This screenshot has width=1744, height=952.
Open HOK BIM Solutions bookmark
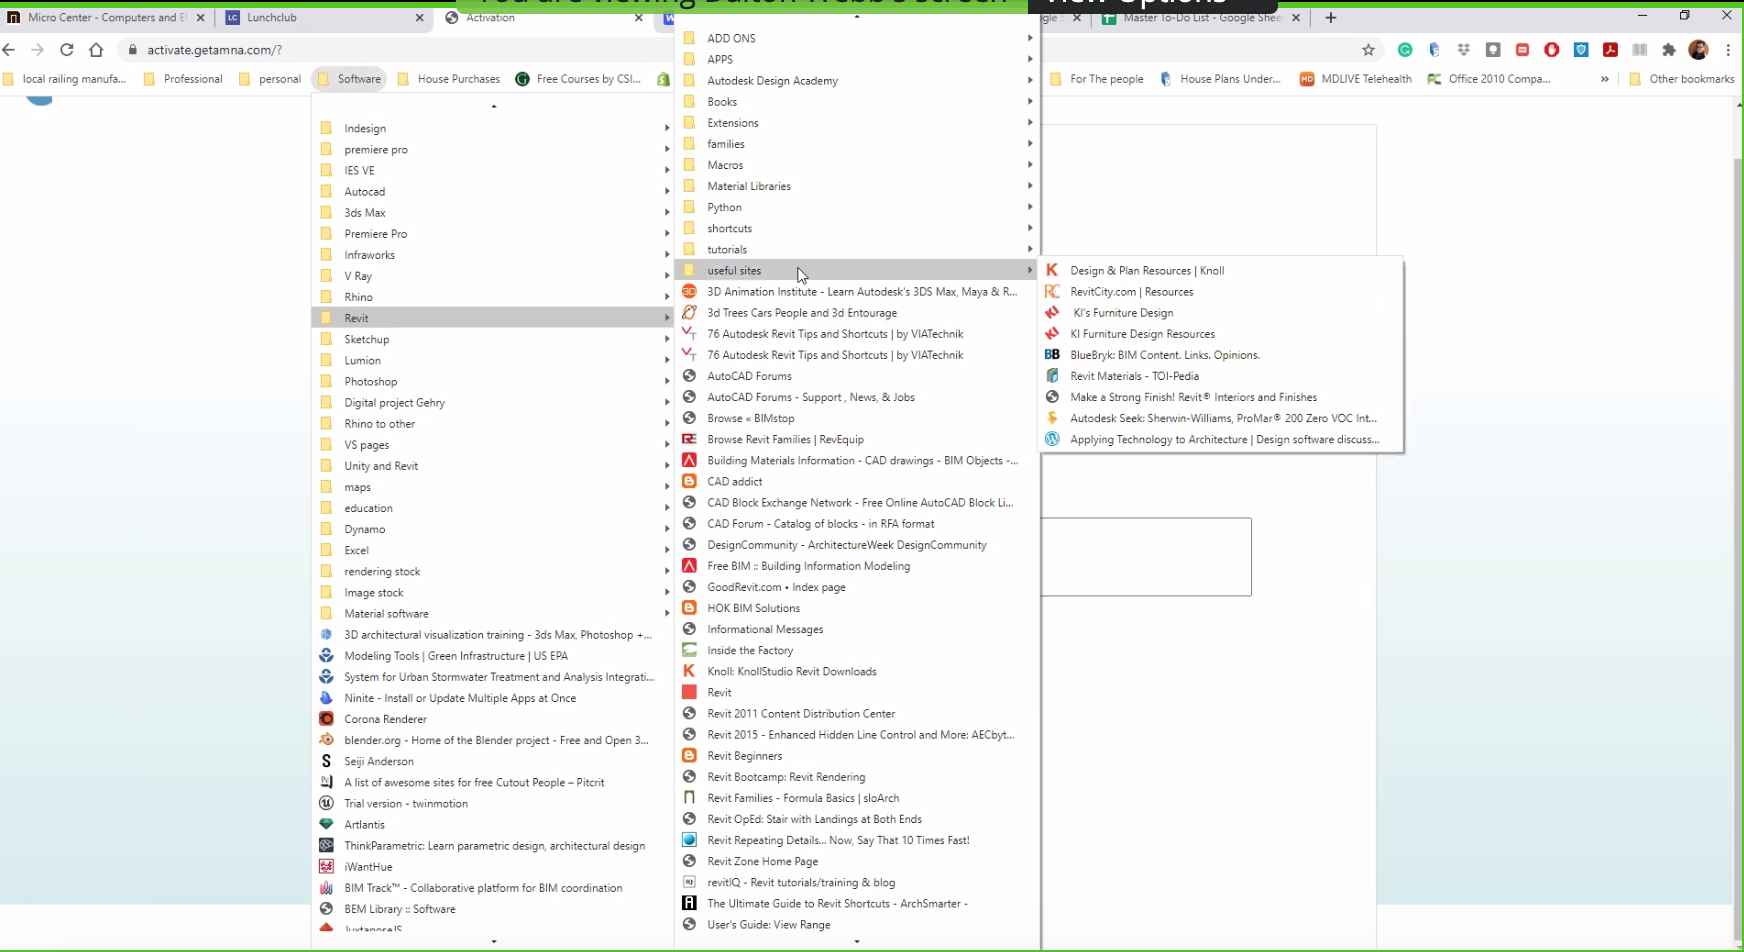tap(857, 608)
